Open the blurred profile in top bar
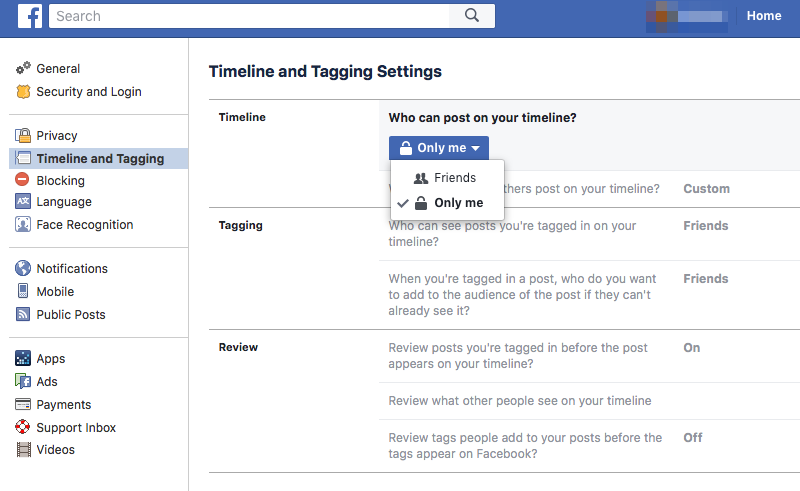The image size is (800, 491). click(x=687, y=16)
